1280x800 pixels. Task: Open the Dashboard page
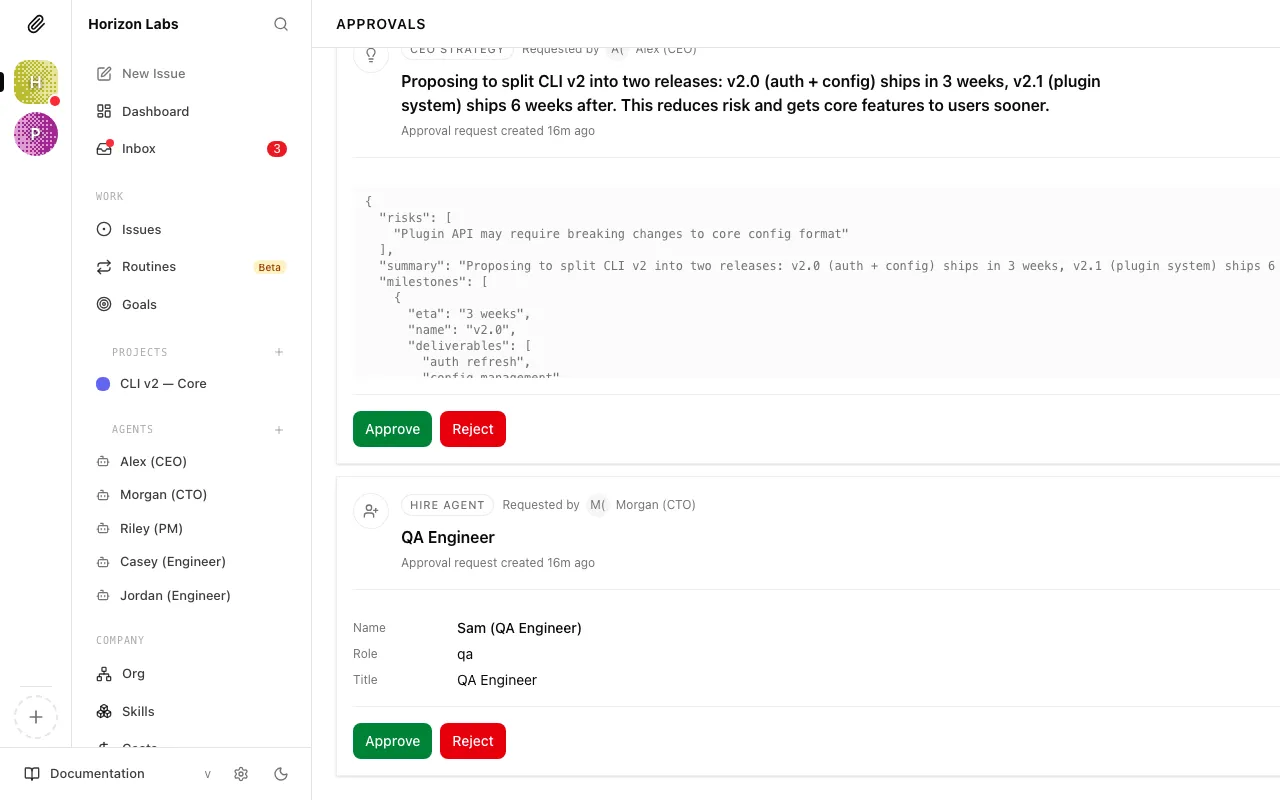point(191,111)
